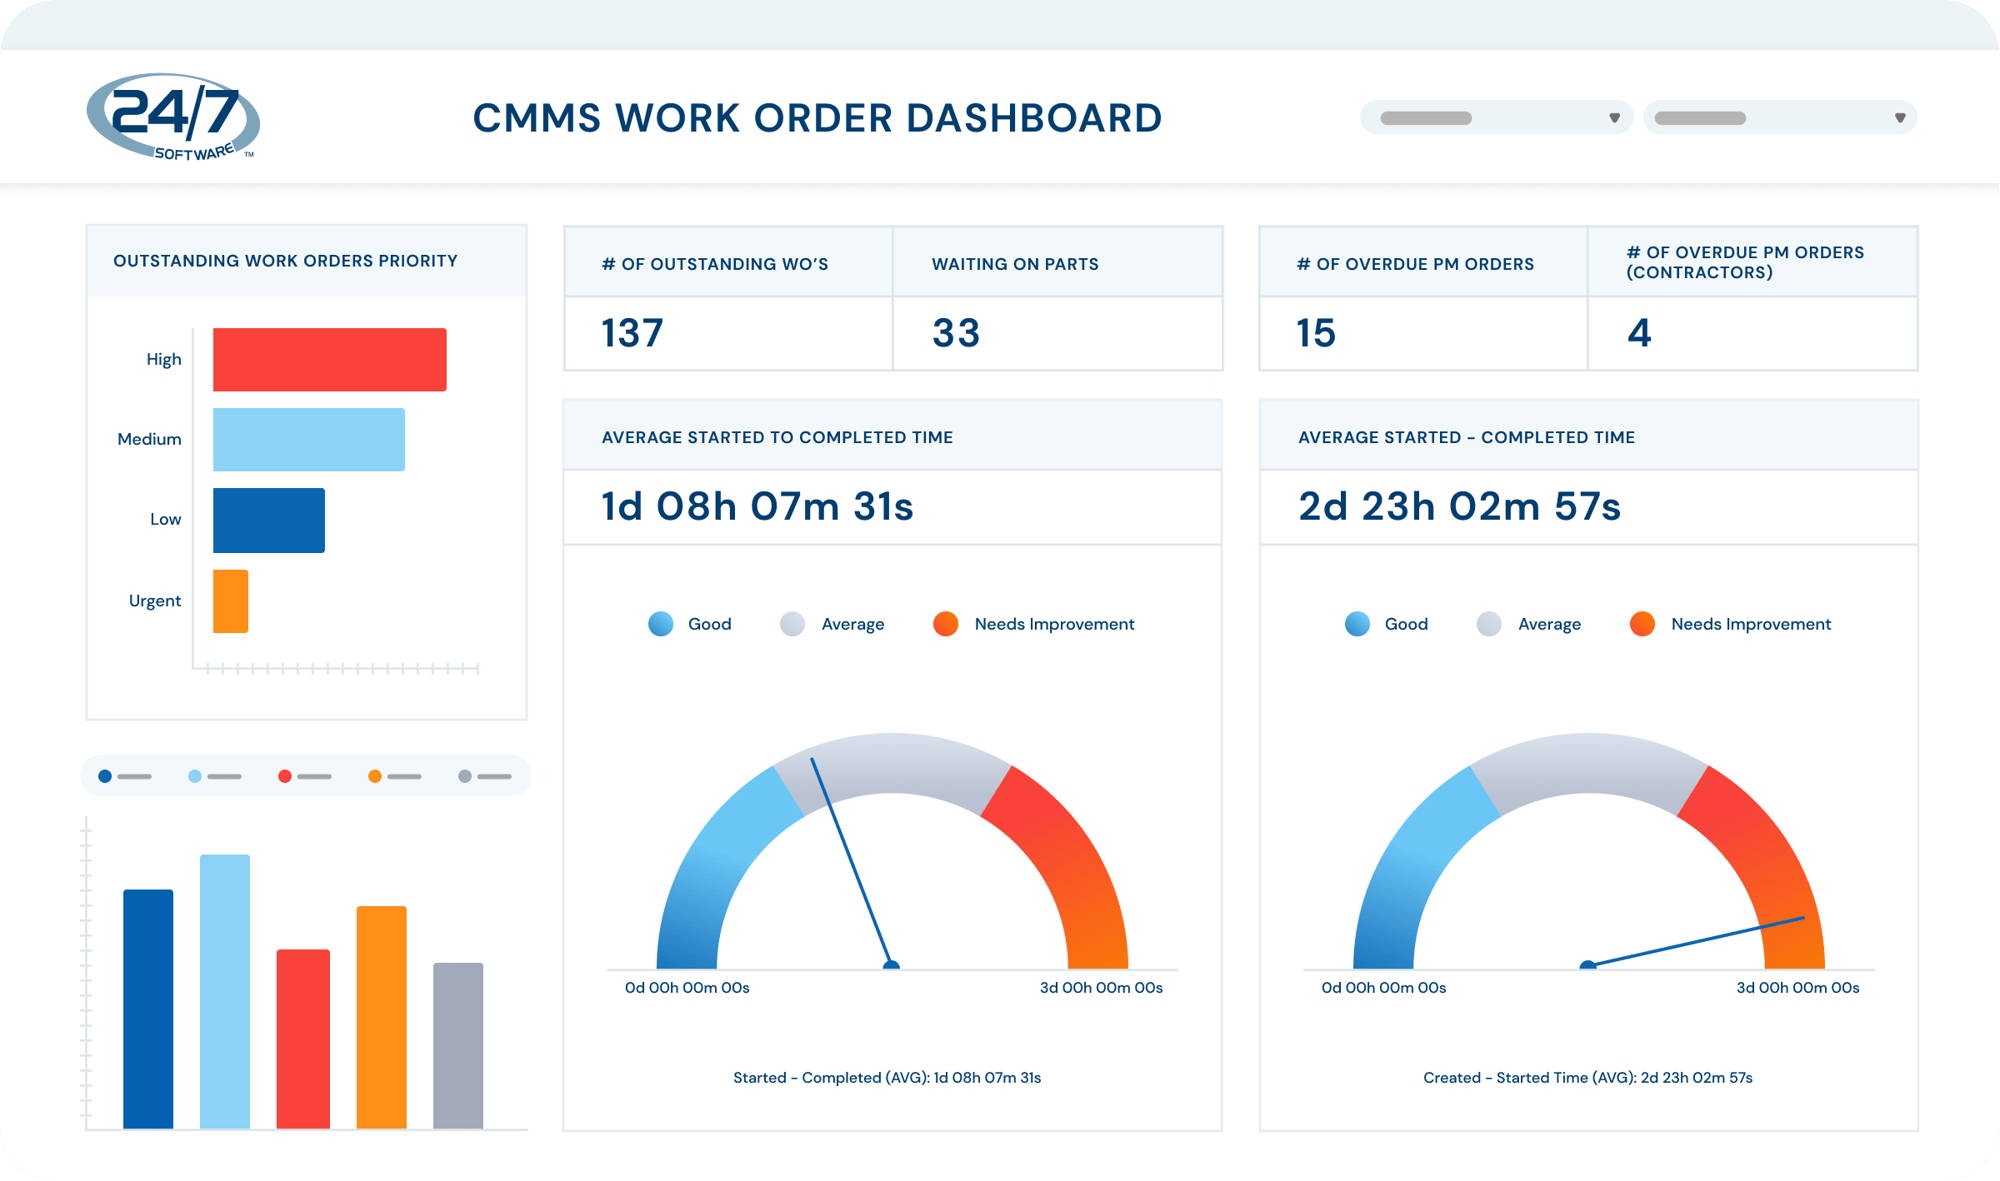Toggle the Needs Improvement legend on left gauge

(1053, 623)
